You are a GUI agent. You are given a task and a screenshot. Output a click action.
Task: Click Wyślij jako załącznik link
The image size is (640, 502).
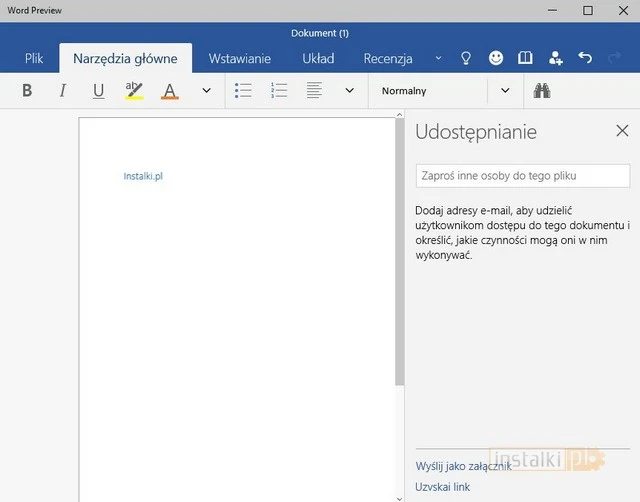pyautogui.click(x=463, y=466)
